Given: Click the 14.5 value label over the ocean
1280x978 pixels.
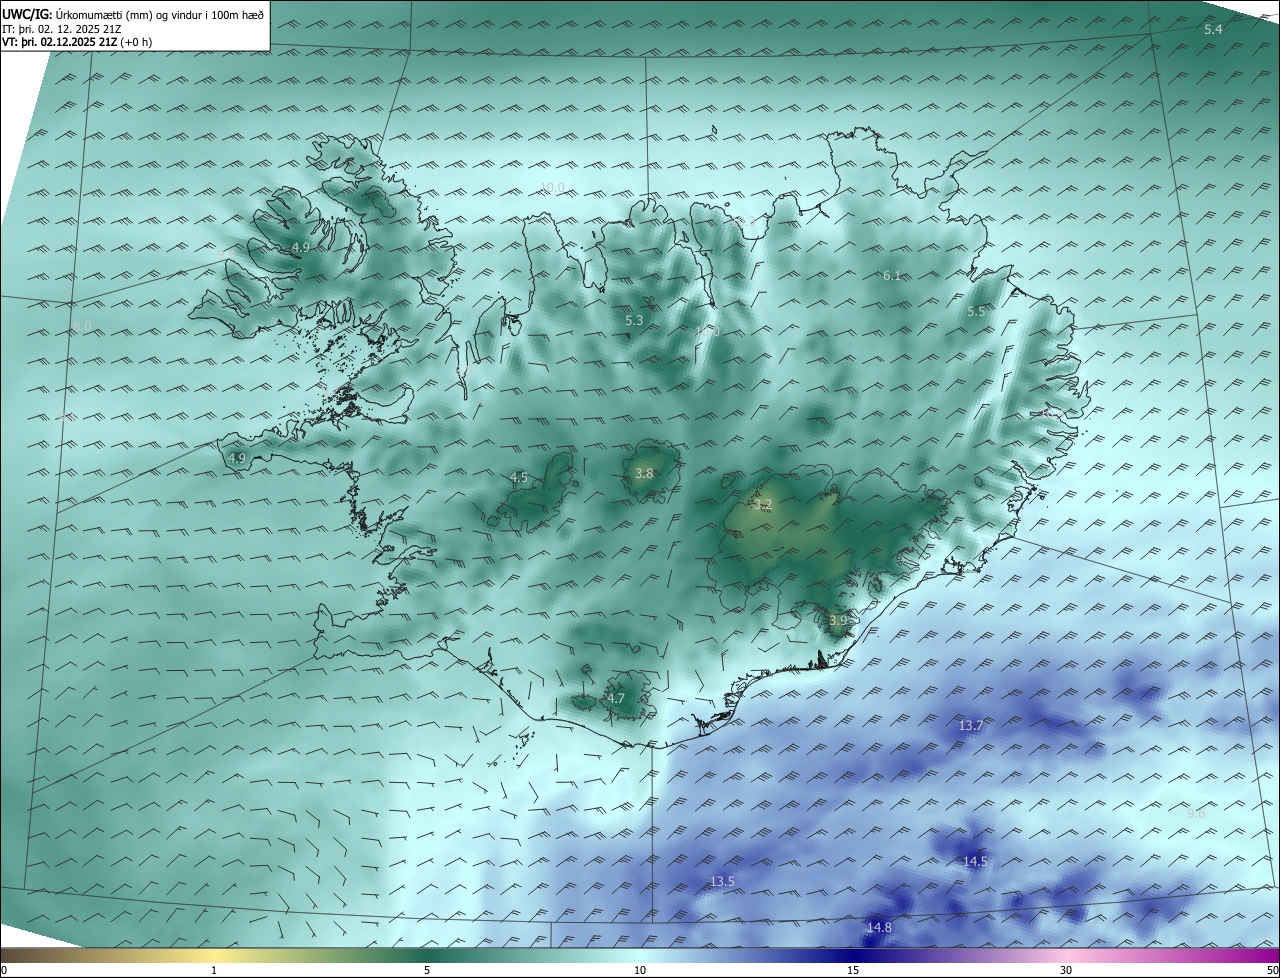Looking at the screenshot, I should [x=975, y=862].
